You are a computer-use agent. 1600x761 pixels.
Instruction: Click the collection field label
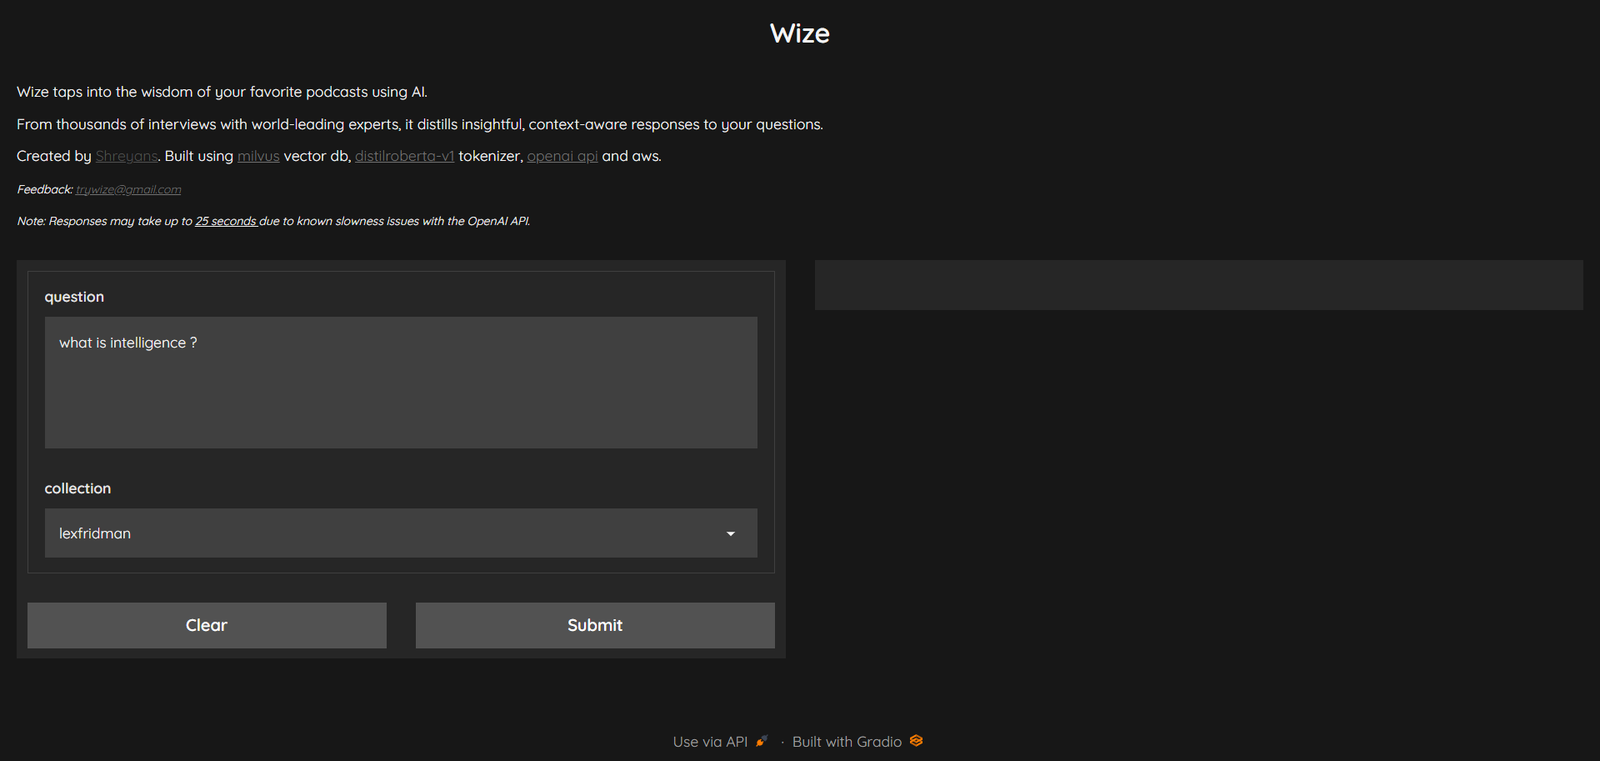tap(78, 488)
